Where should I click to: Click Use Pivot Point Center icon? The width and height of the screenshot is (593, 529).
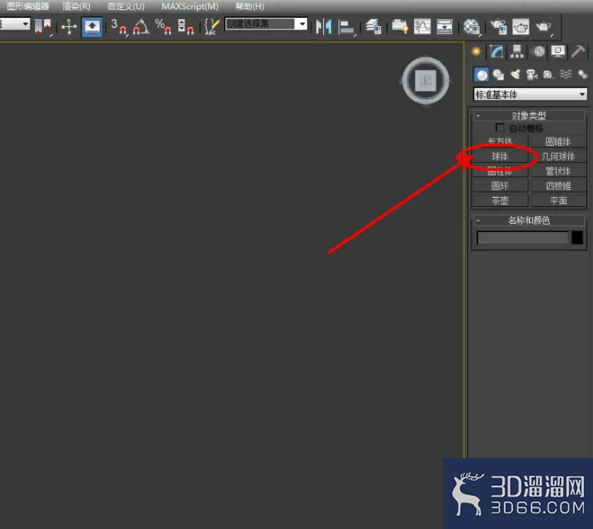42,26
